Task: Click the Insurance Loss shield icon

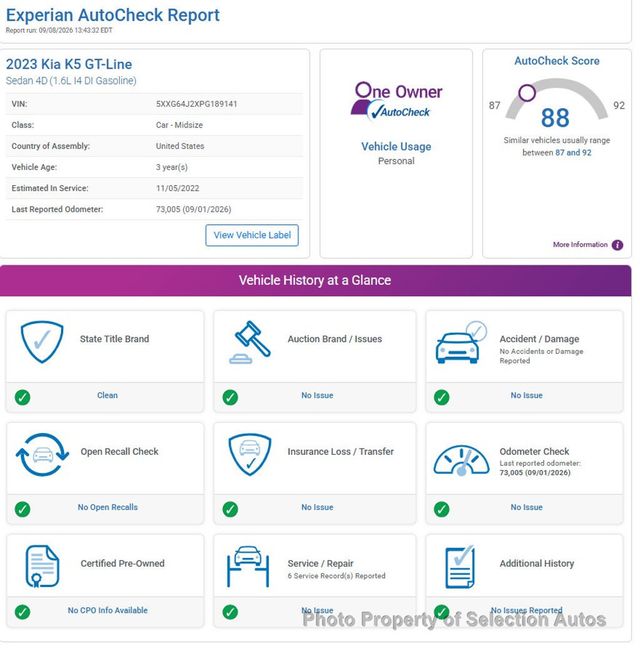Action: pos(250,454)
